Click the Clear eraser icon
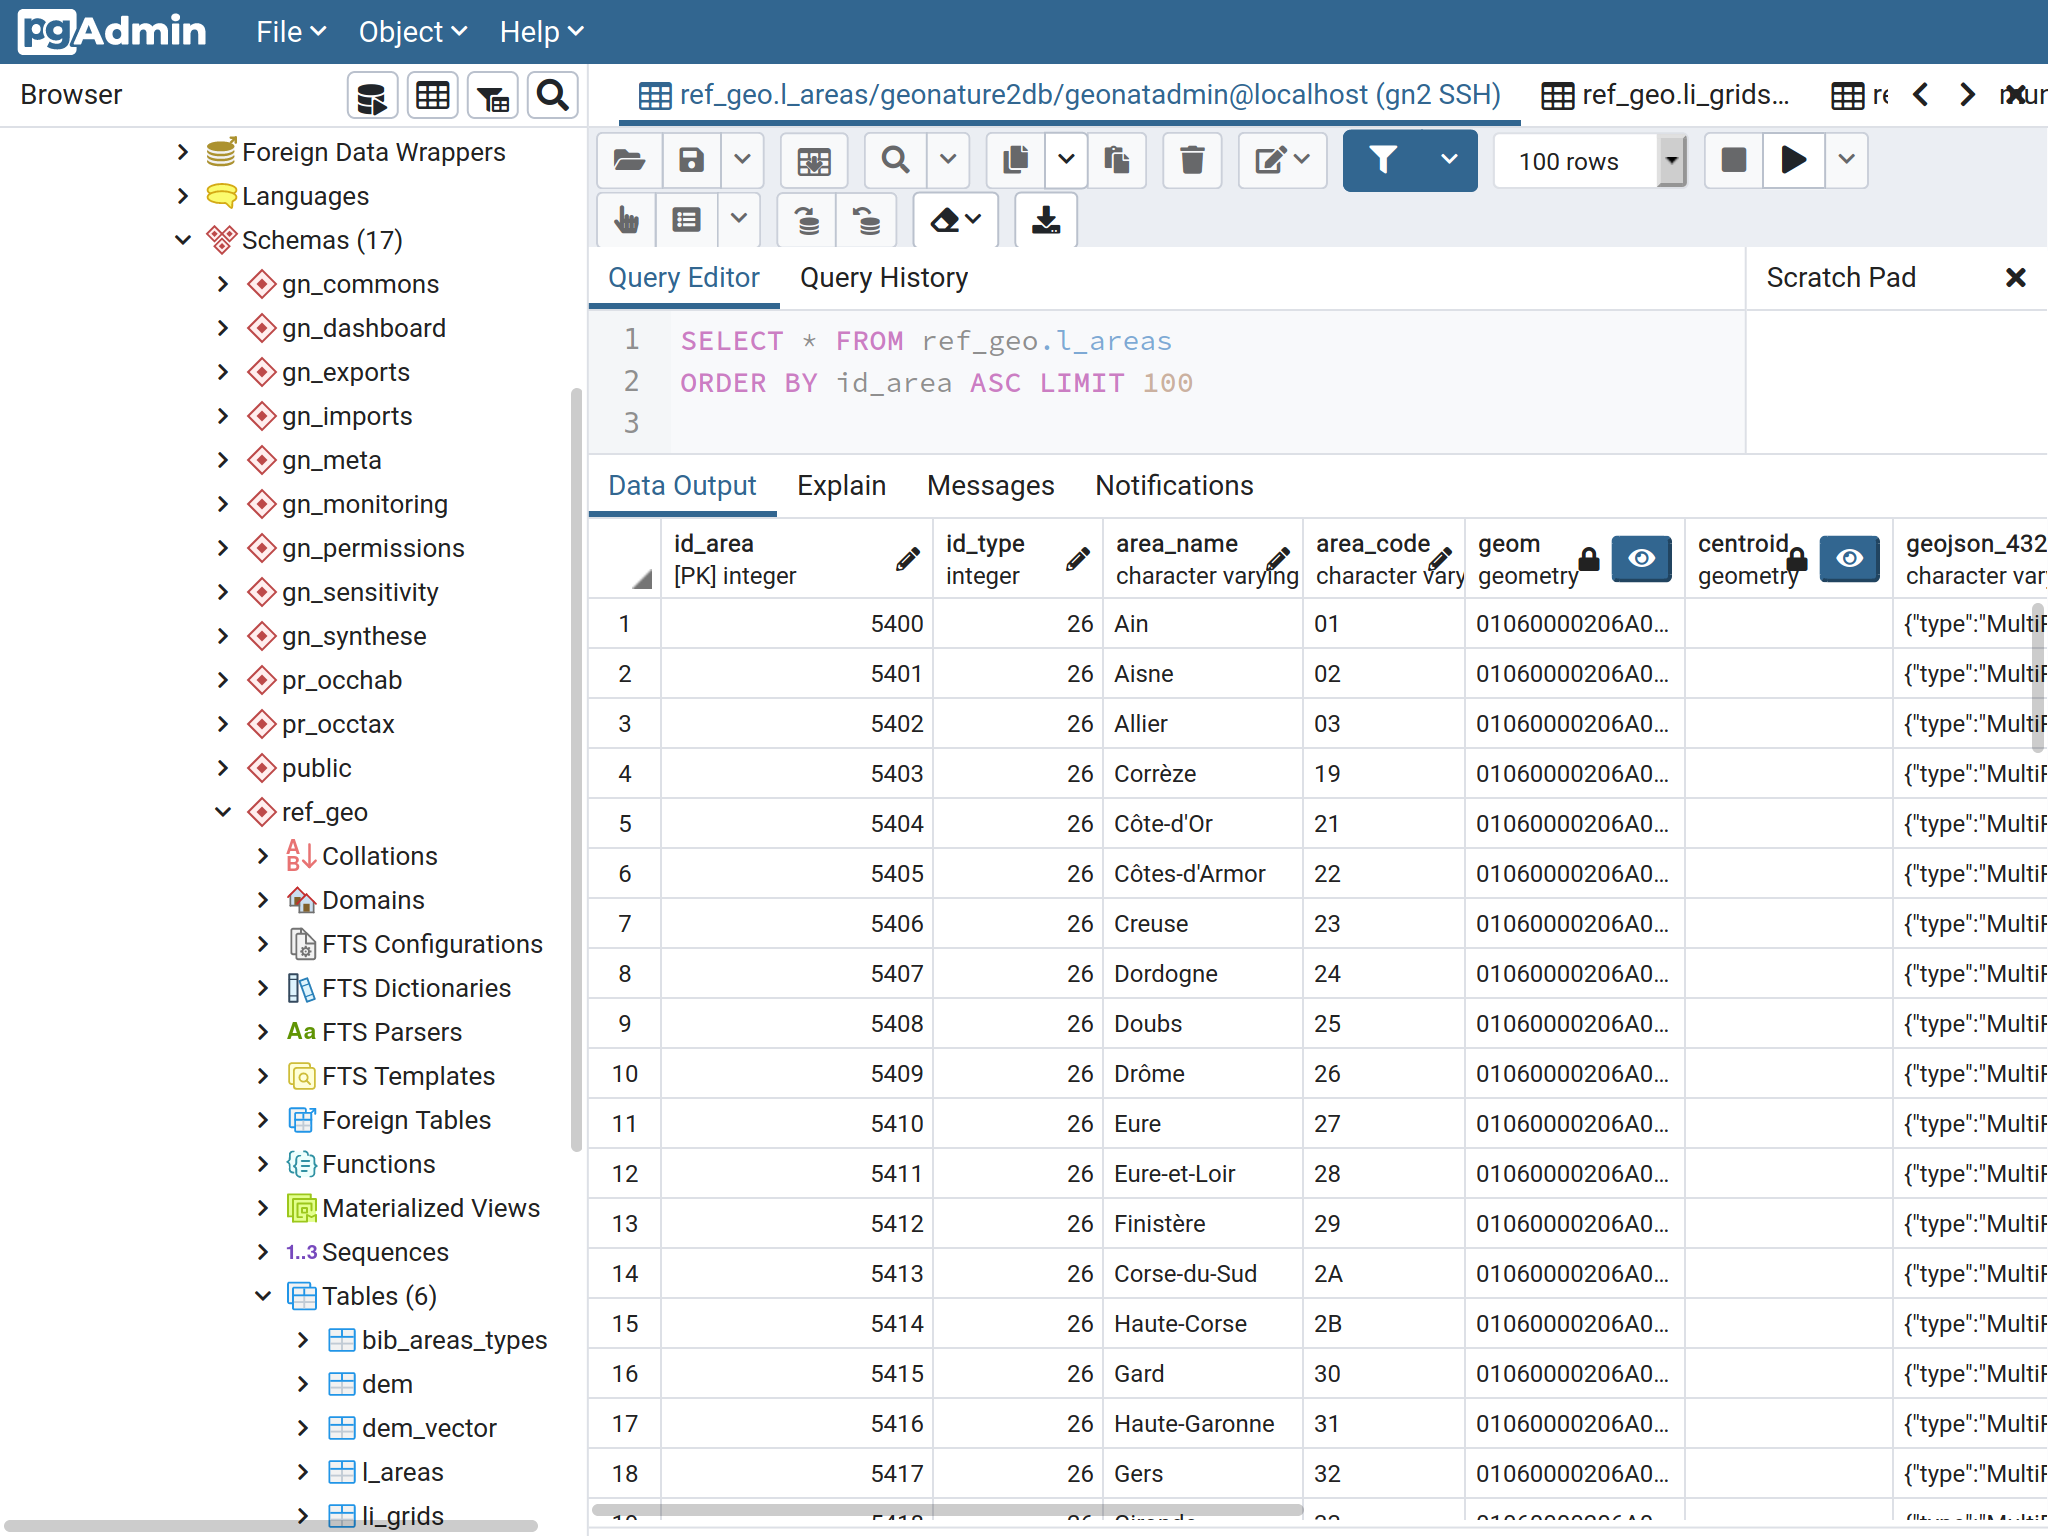 (955, 220)
